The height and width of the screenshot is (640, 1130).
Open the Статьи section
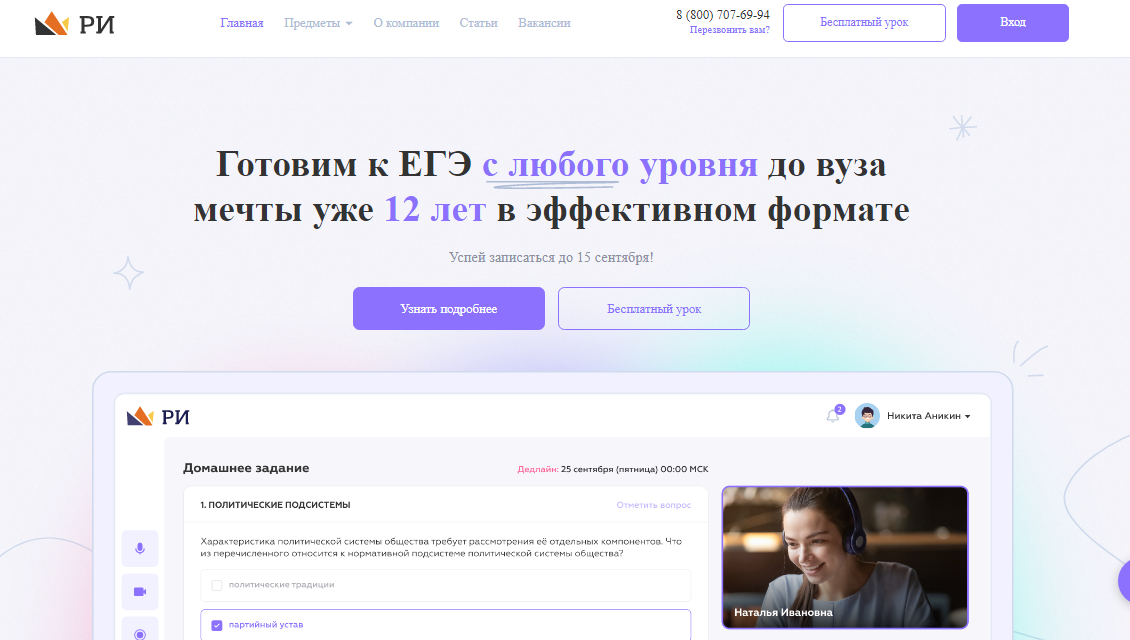click(x=479, y=23)
